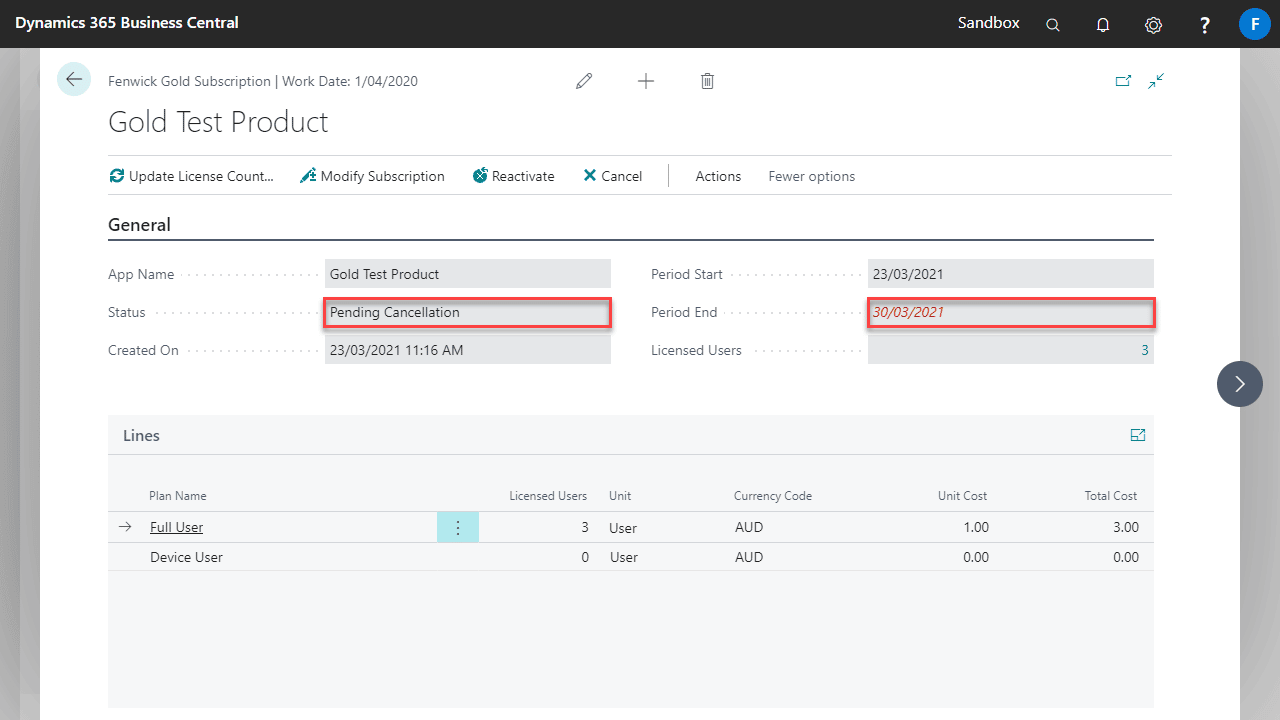The width and height of the screenshot is (1280, 720).
Task: Click Modify Subscription action
Action: [373, 176]
